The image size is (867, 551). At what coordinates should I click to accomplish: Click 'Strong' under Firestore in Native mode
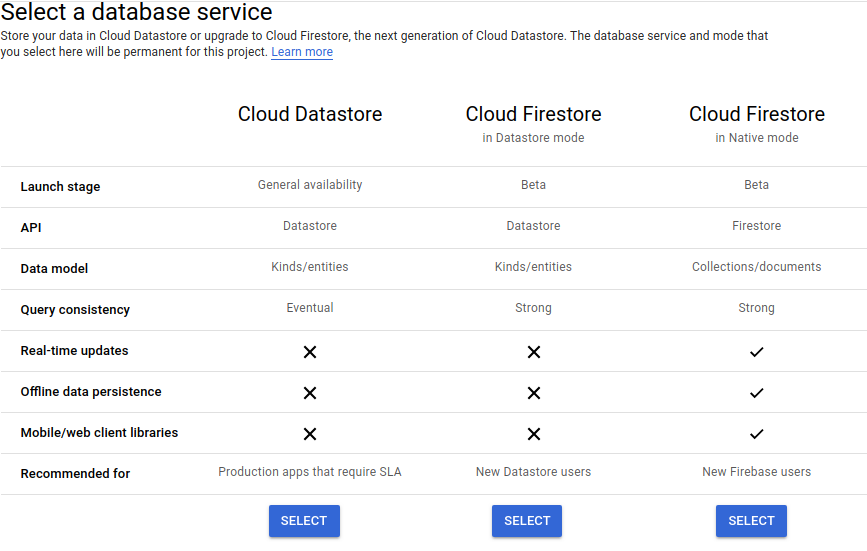[x=756, y=308]
